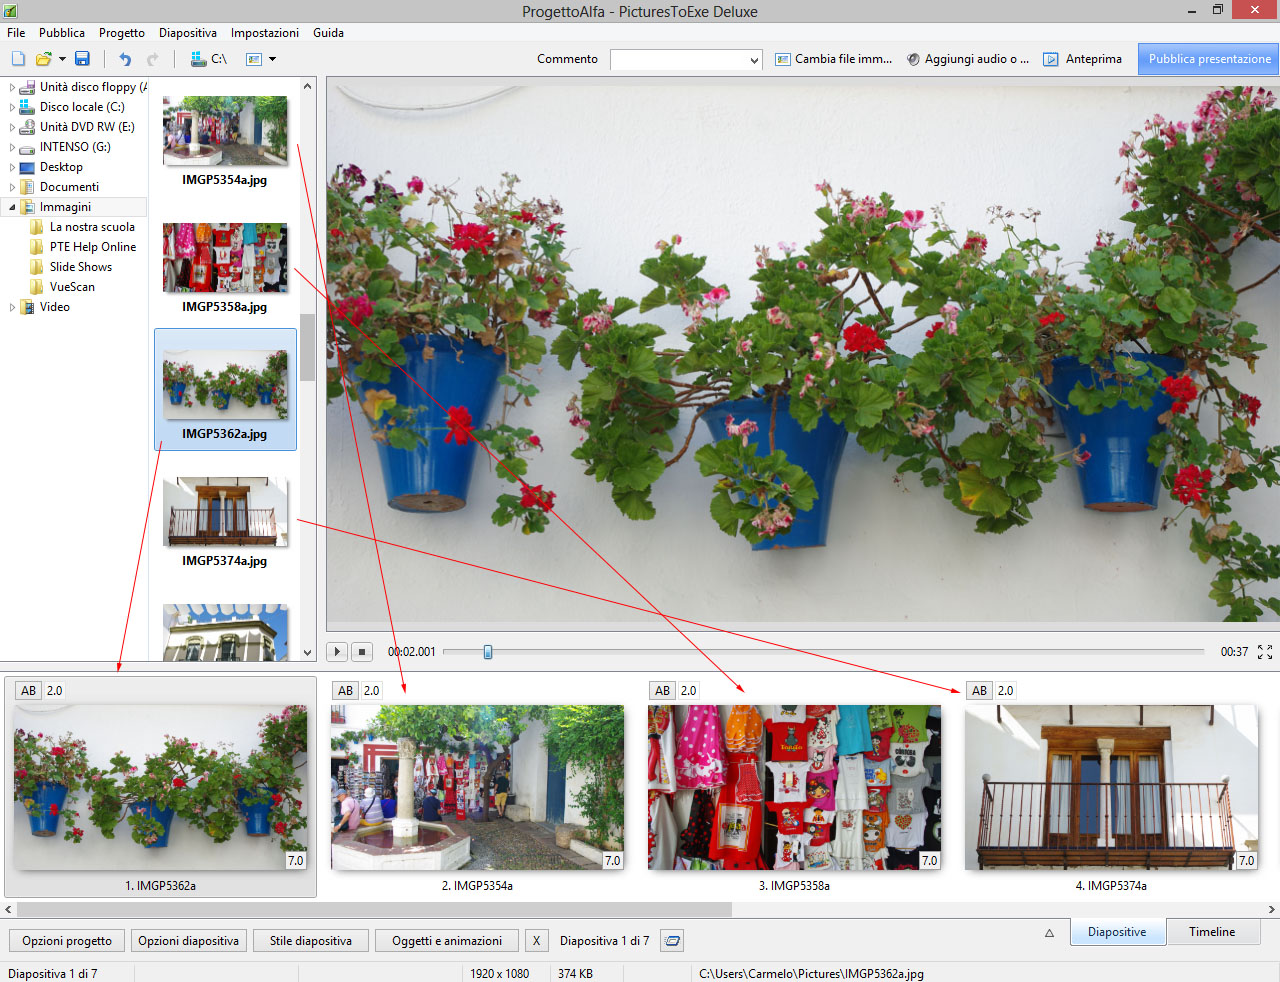
Task: Expand the Video folder in tree
Action: (x=12, y=307)
